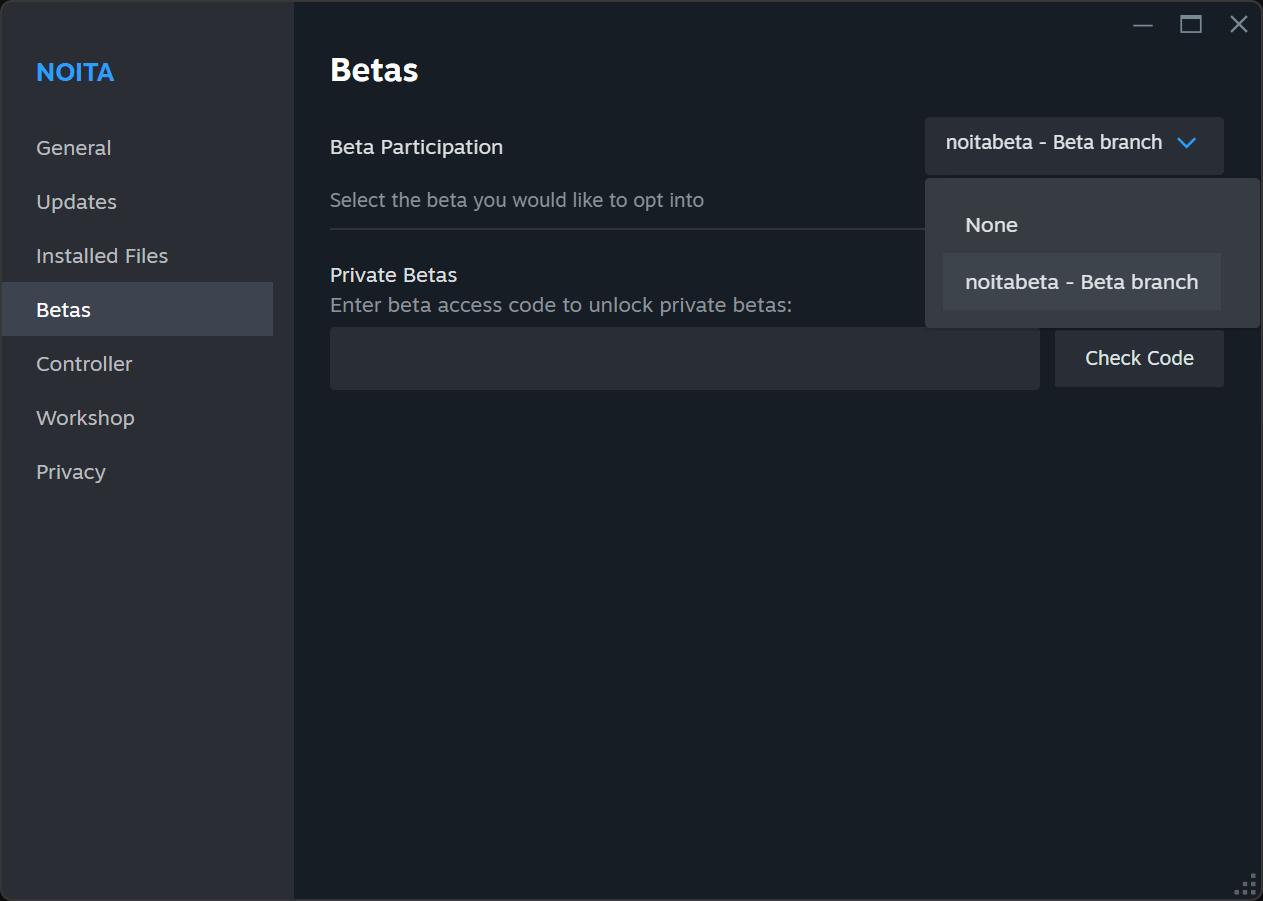Close the Noita properties window
This screenshot has width=1263, height=901.
click(1238, 23)
